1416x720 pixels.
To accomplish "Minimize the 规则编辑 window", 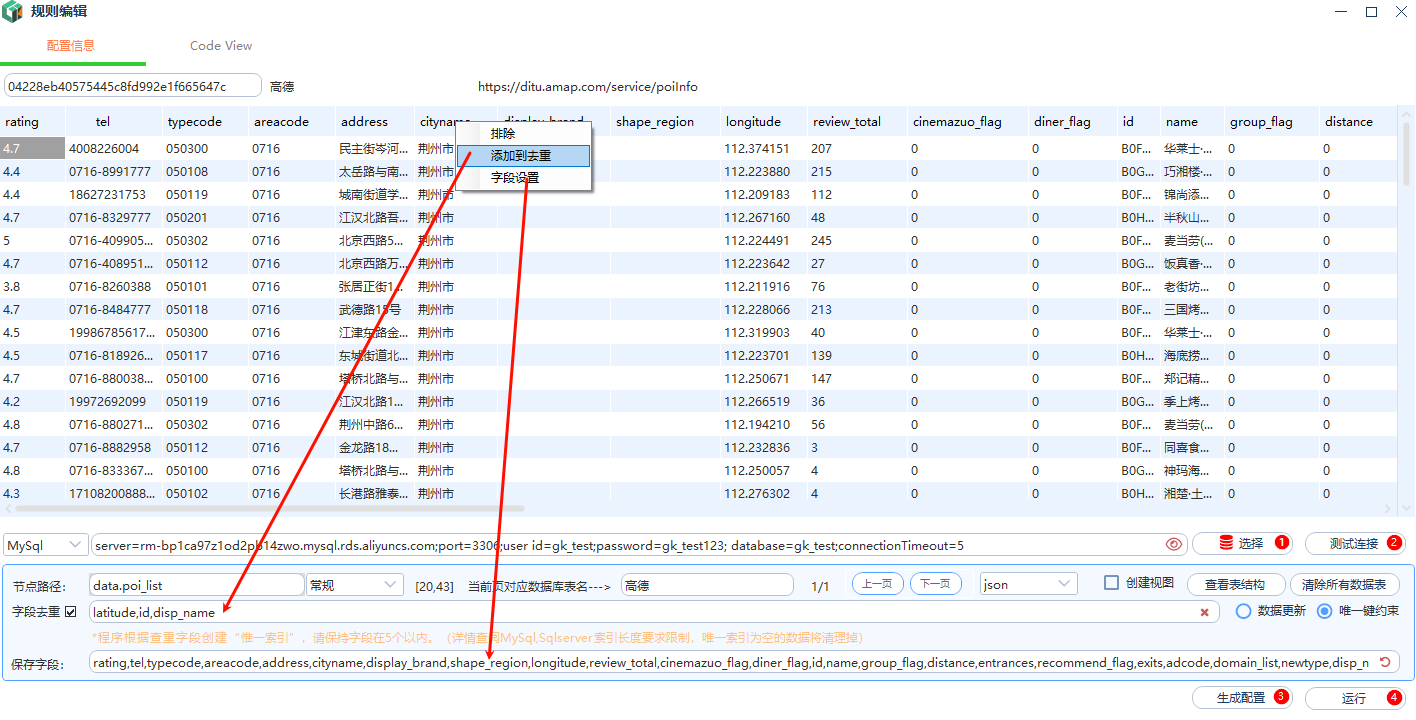I will tap(1340, 12).
